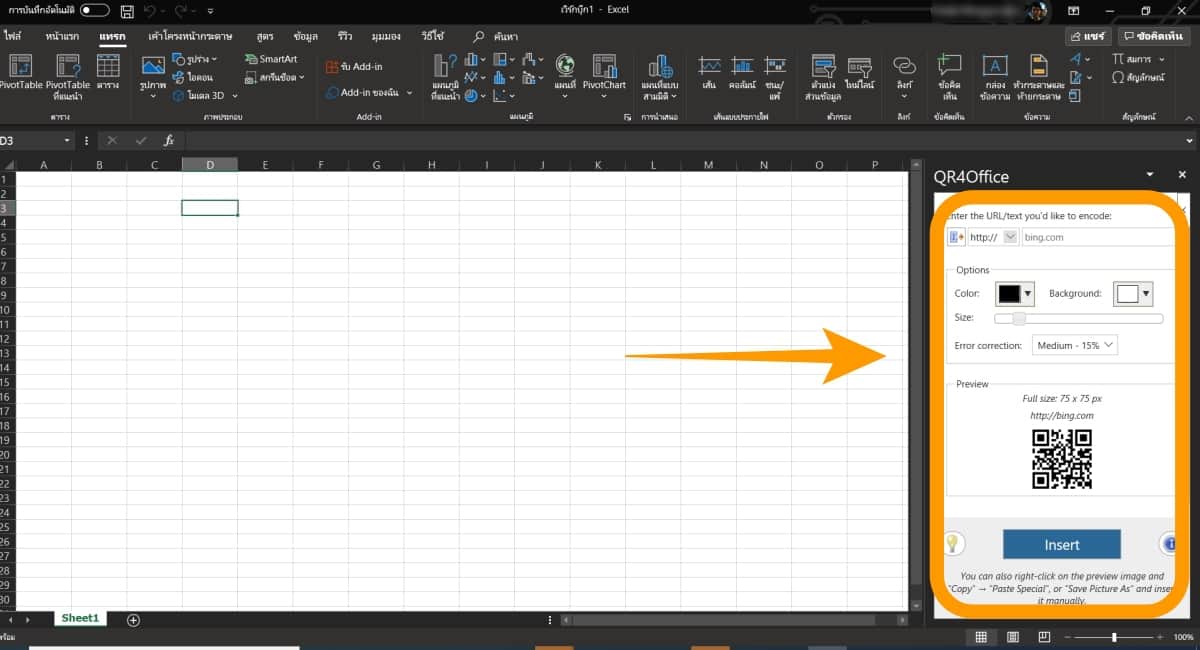Switch to the ข้อมูล (Data) tab

click(306, 36)
